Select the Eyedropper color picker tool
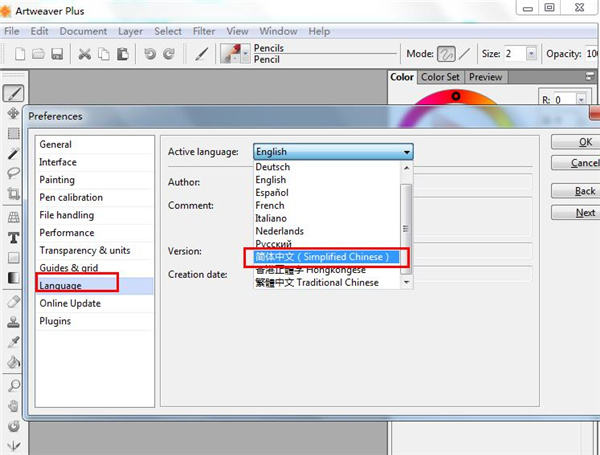The height and width of the screenshot is (455, 600). pos(13,342)
